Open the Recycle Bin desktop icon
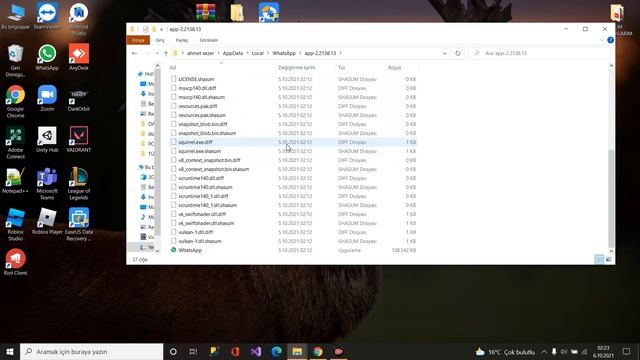The height and width of the screenshot is (360, 640). click(16, 60)
